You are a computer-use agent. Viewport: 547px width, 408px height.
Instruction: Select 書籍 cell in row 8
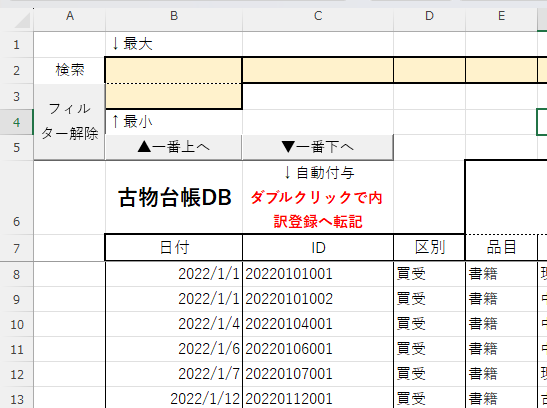pyautogui.click(x=501, y=274)
